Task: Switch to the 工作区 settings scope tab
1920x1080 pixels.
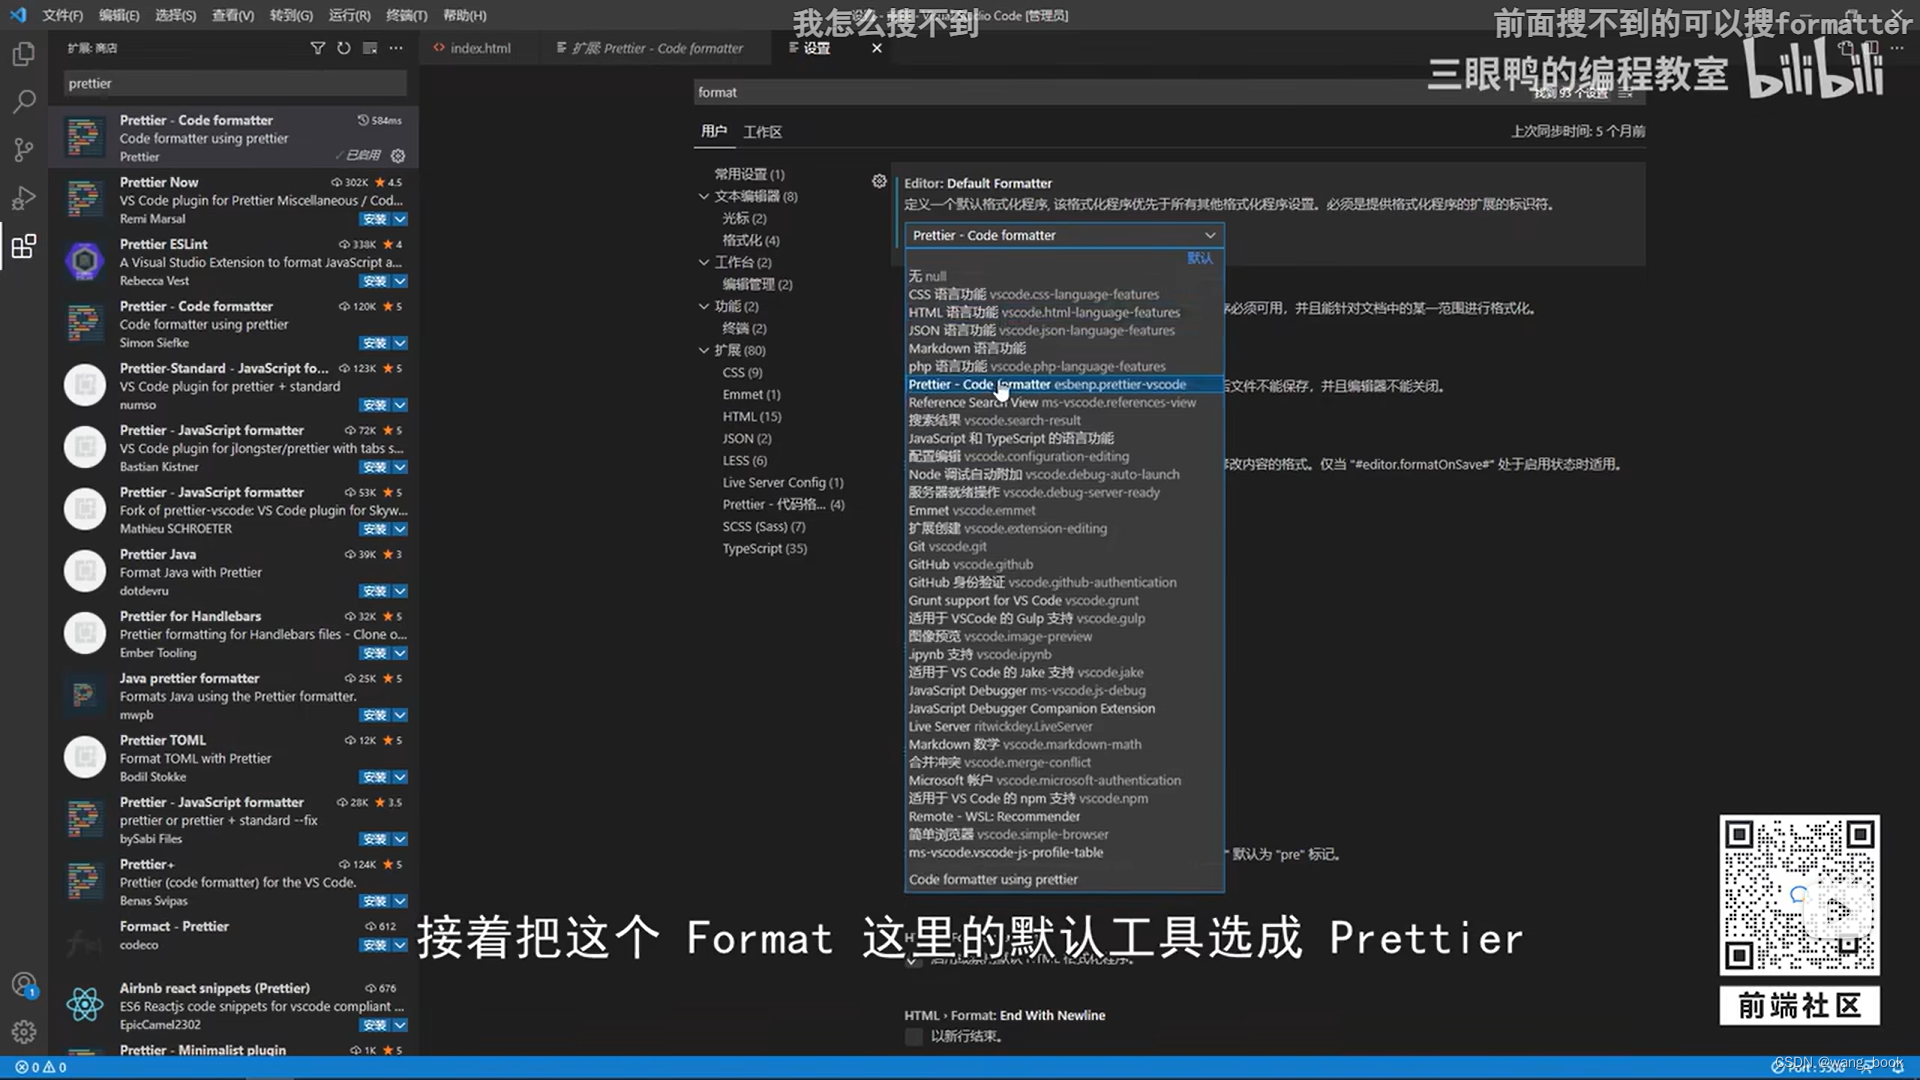Action: 762,132
